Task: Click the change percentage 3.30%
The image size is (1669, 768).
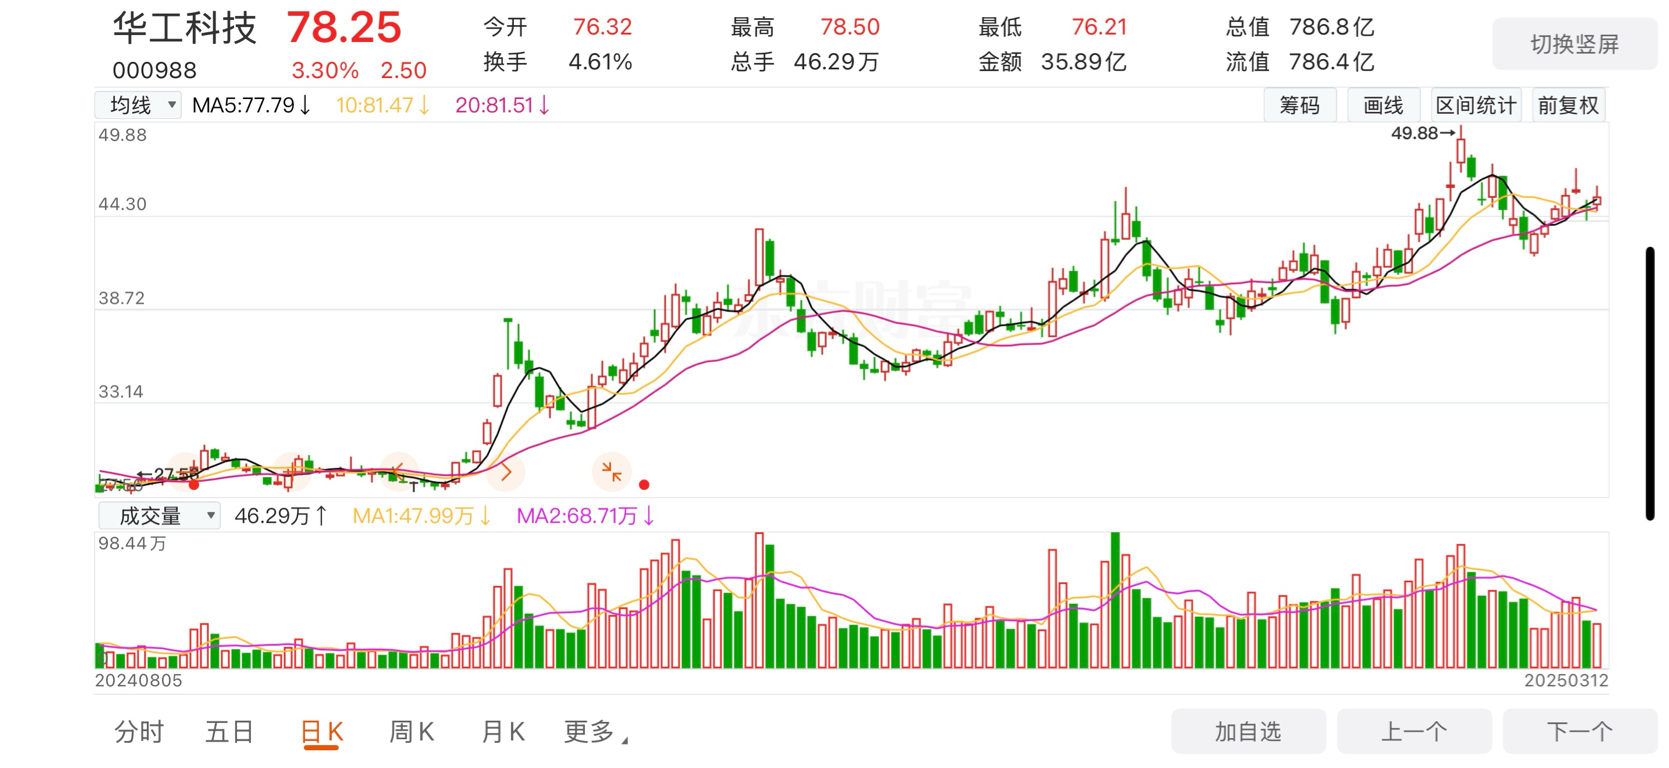Action: [325, 71]
